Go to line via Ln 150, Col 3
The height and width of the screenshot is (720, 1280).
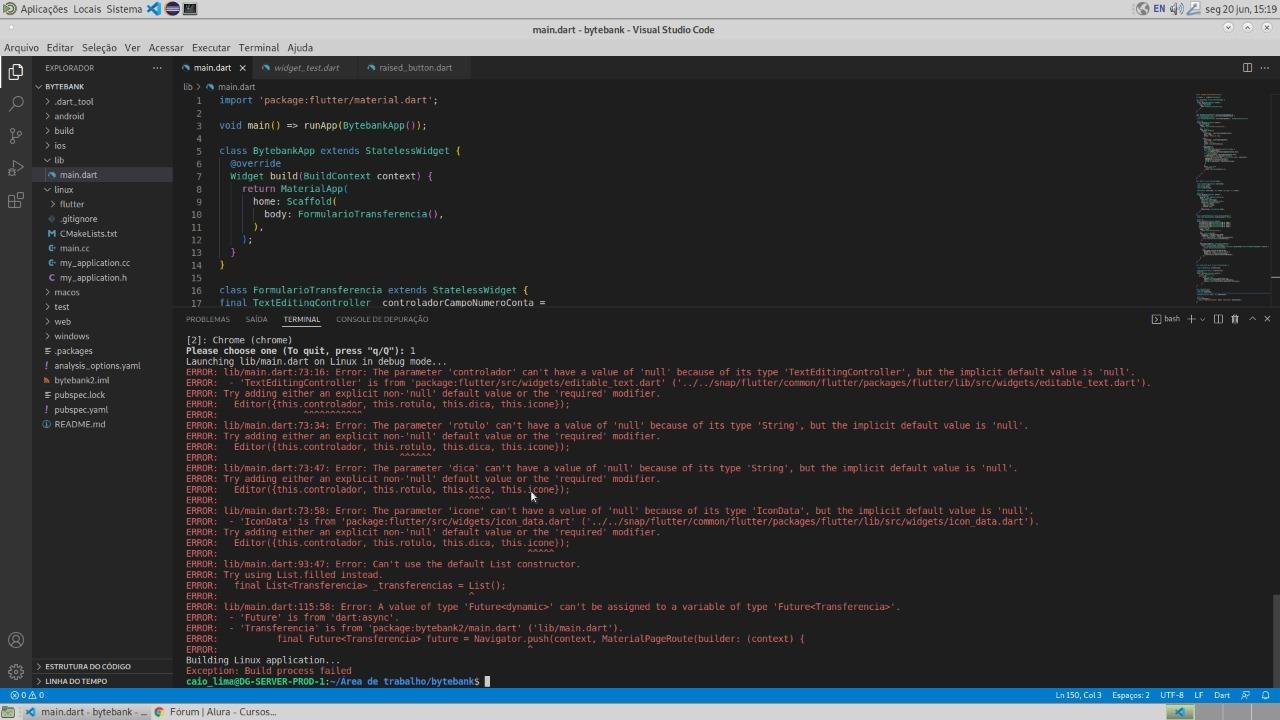click(1078, 695)
